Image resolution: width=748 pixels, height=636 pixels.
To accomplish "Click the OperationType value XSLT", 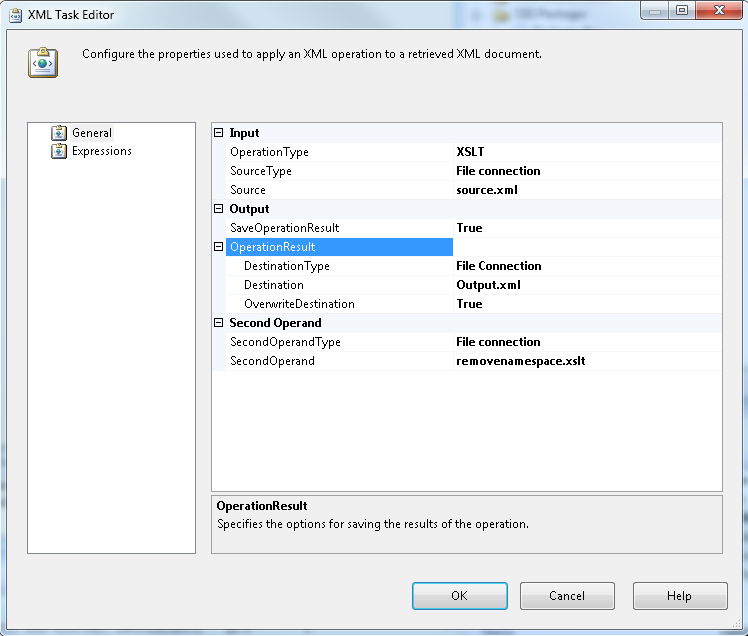I will point(471,152).
